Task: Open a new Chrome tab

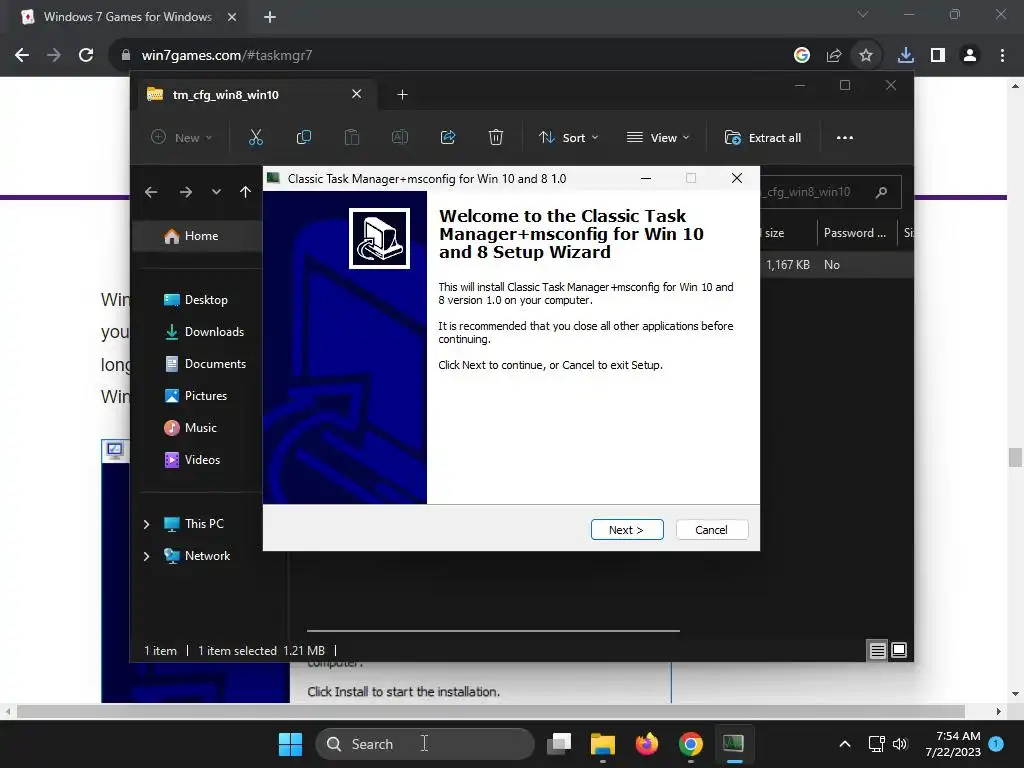Action: (x=270, y=17)
